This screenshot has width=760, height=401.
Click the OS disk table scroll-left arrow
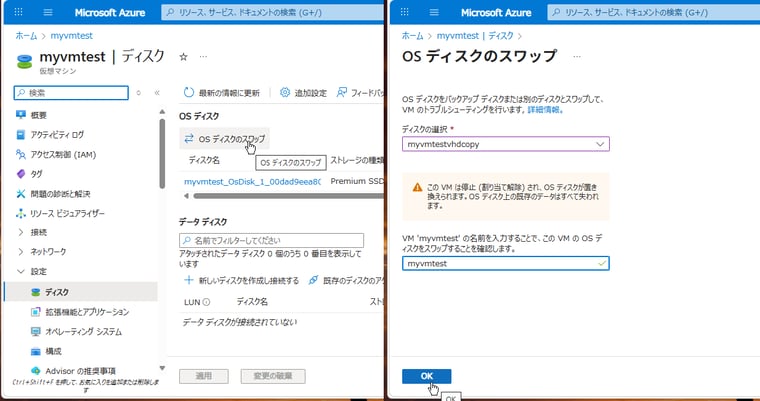[185, 196]
